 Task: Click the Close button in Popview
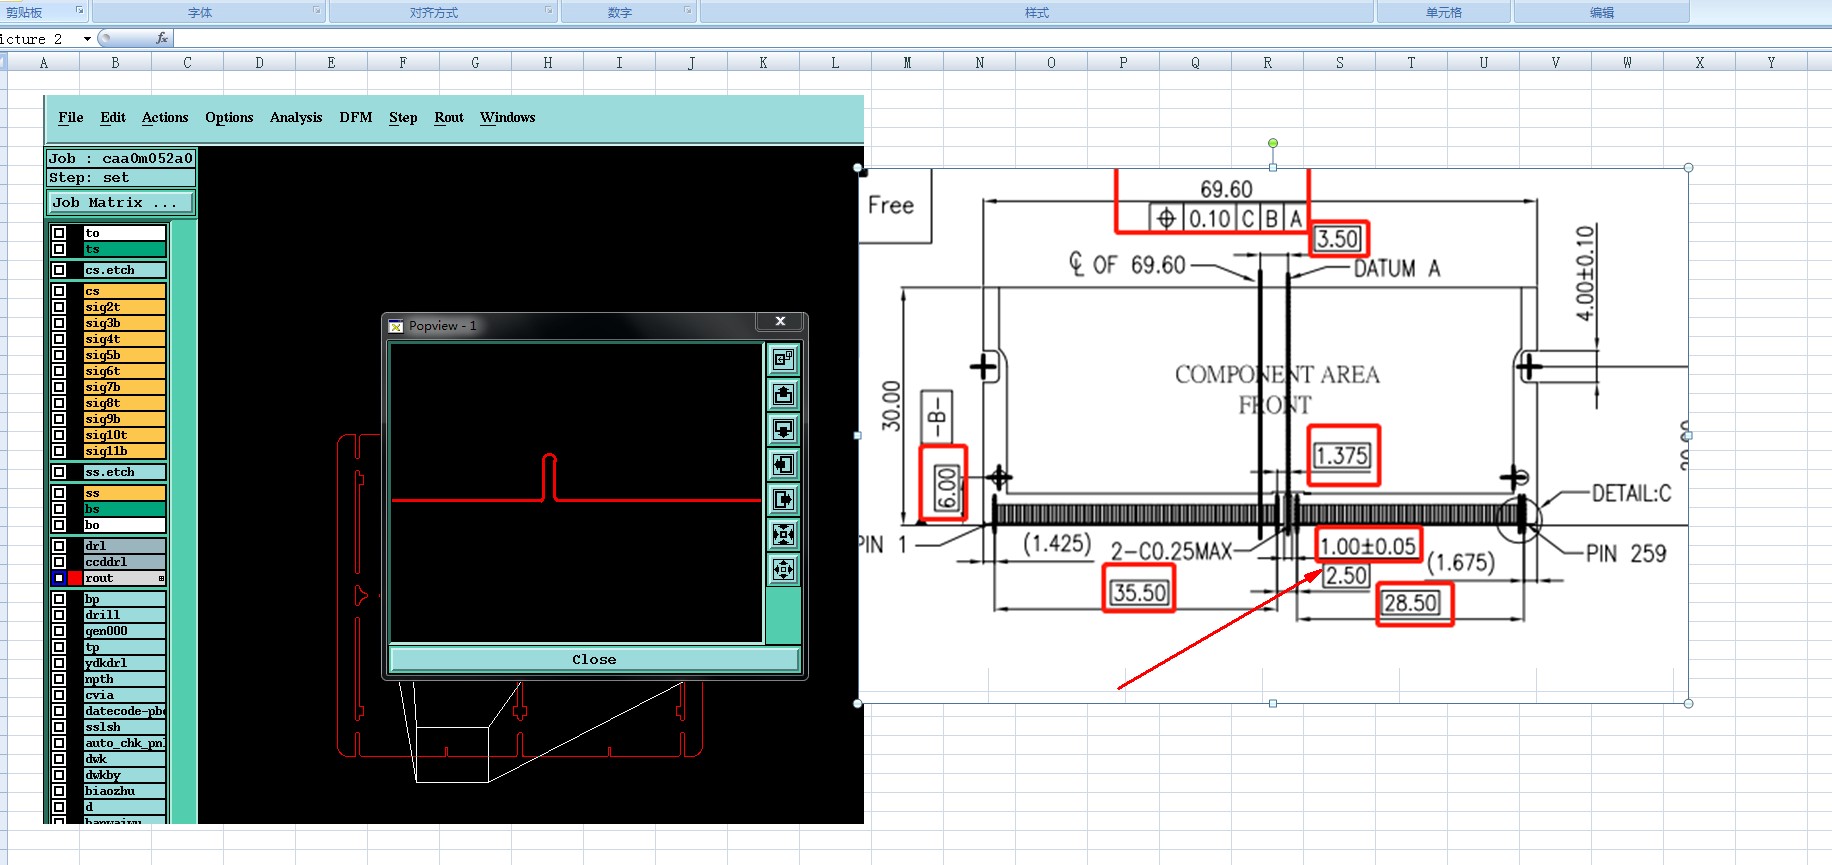(594, 659)
